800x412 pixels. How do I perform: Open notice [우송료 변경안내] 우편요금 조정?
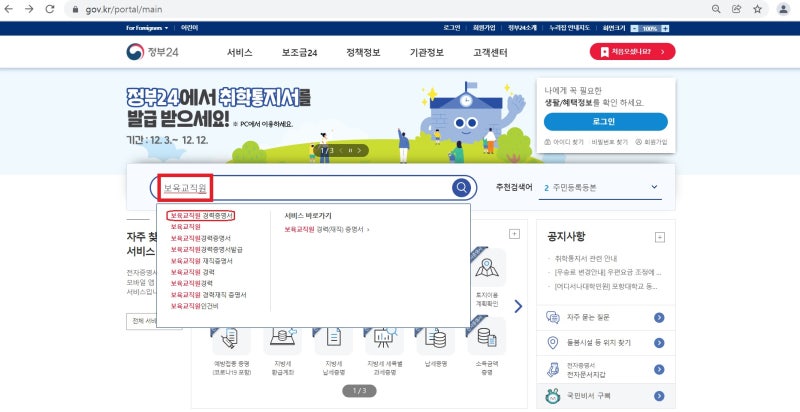click(607, 272)
